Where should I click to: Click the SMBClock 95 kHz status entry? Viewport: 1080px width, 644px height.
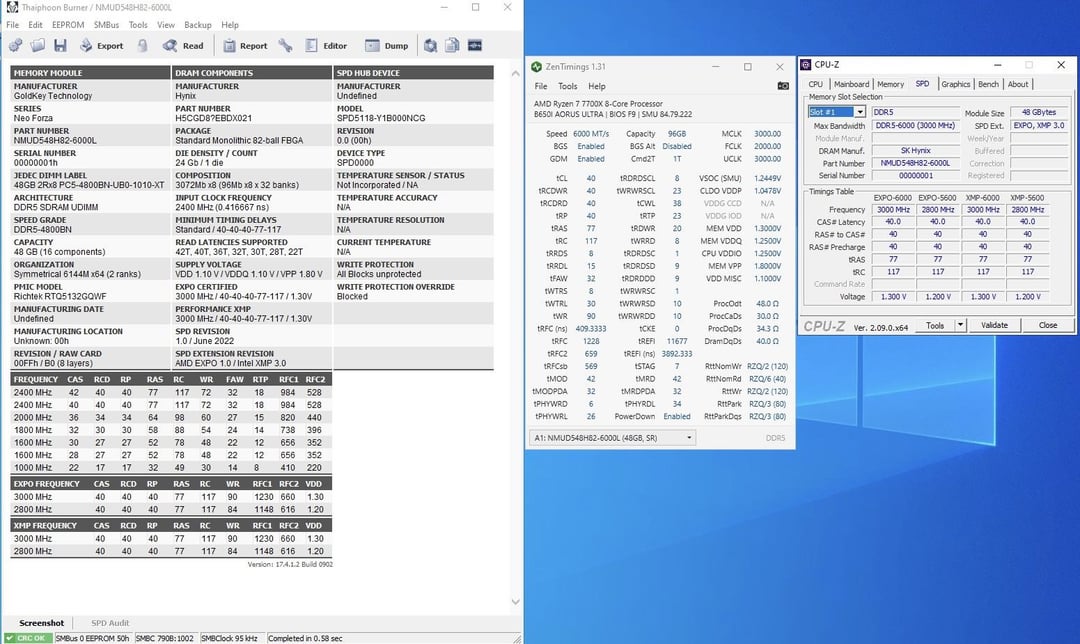229,638
